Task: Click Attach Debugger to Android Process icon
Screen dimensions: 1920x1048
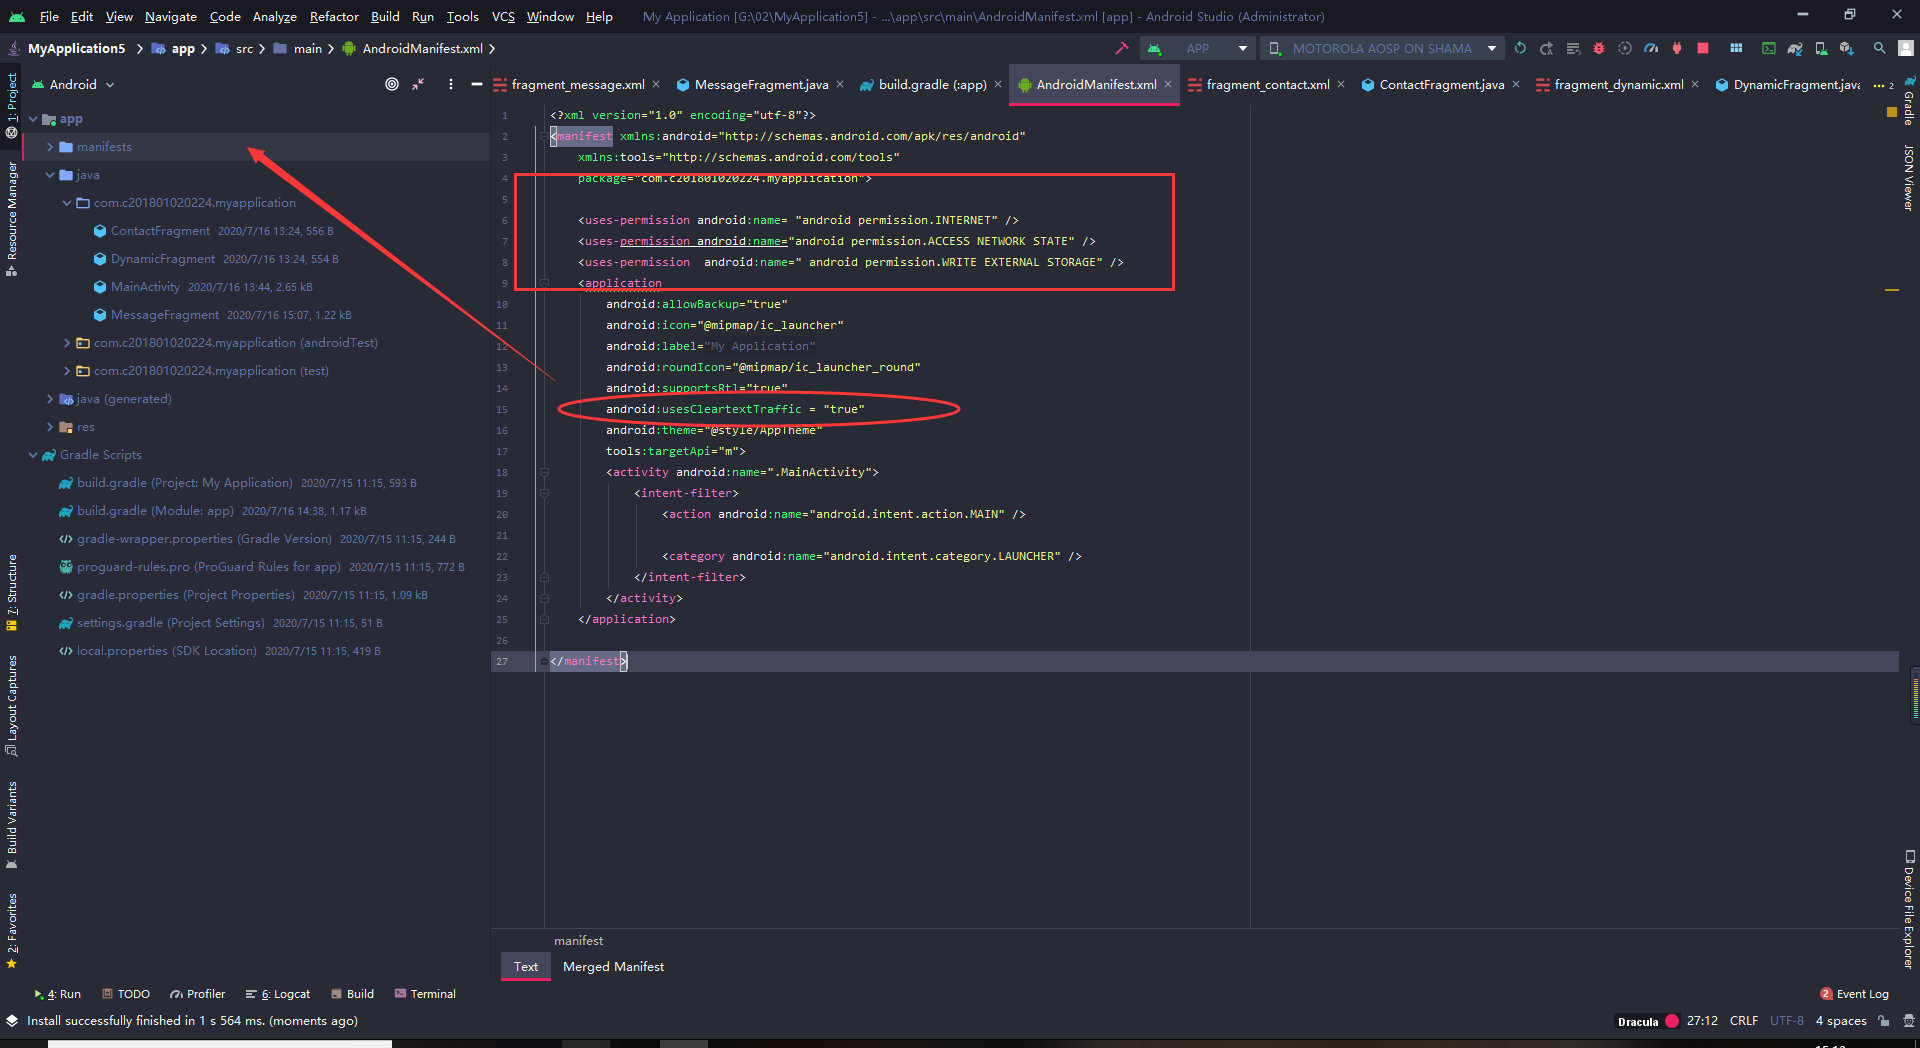Action: [1677, 48]
